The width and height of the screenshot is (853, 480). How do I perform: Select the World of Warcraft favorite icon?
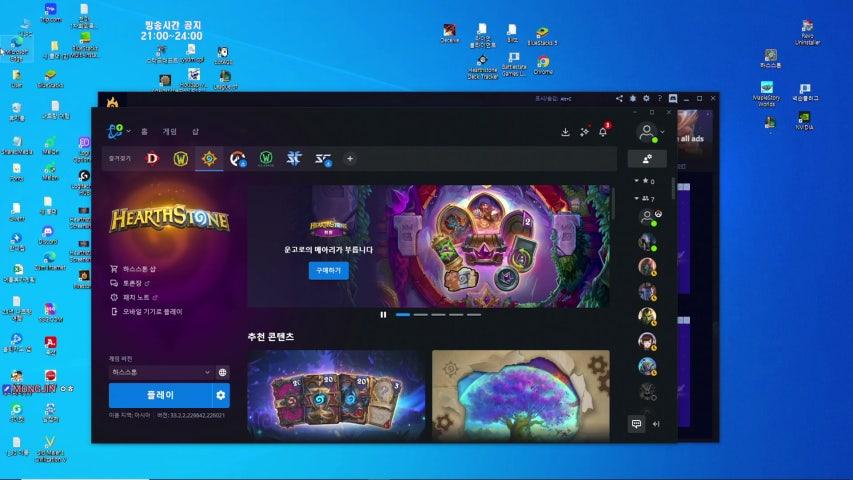tap(181, 159)
